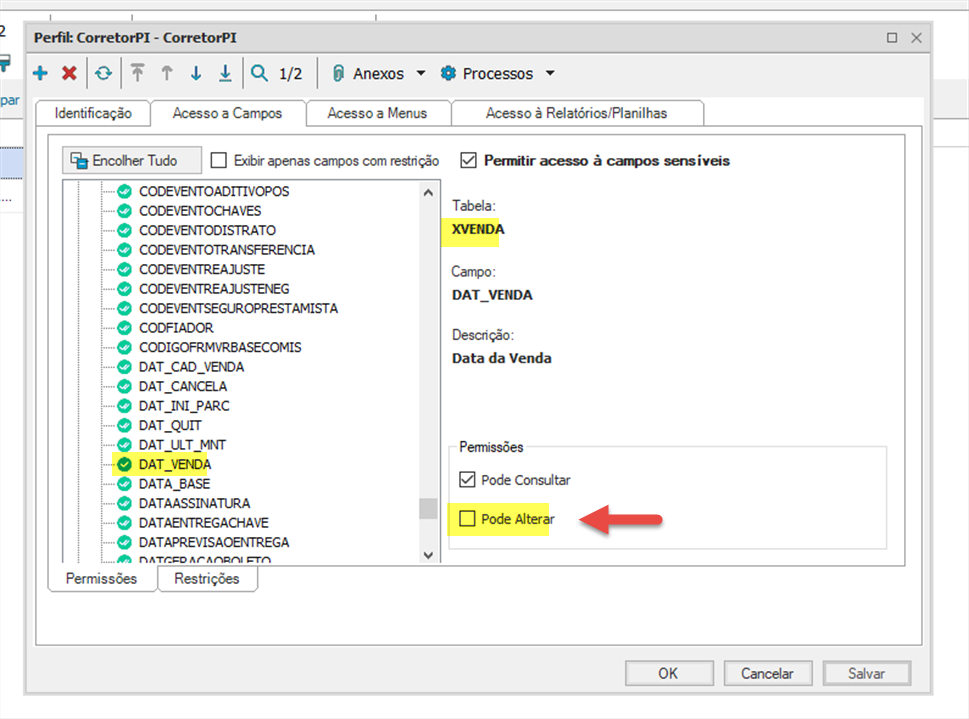
Task: Click the Cancelar button
Action: pos(768,673)
